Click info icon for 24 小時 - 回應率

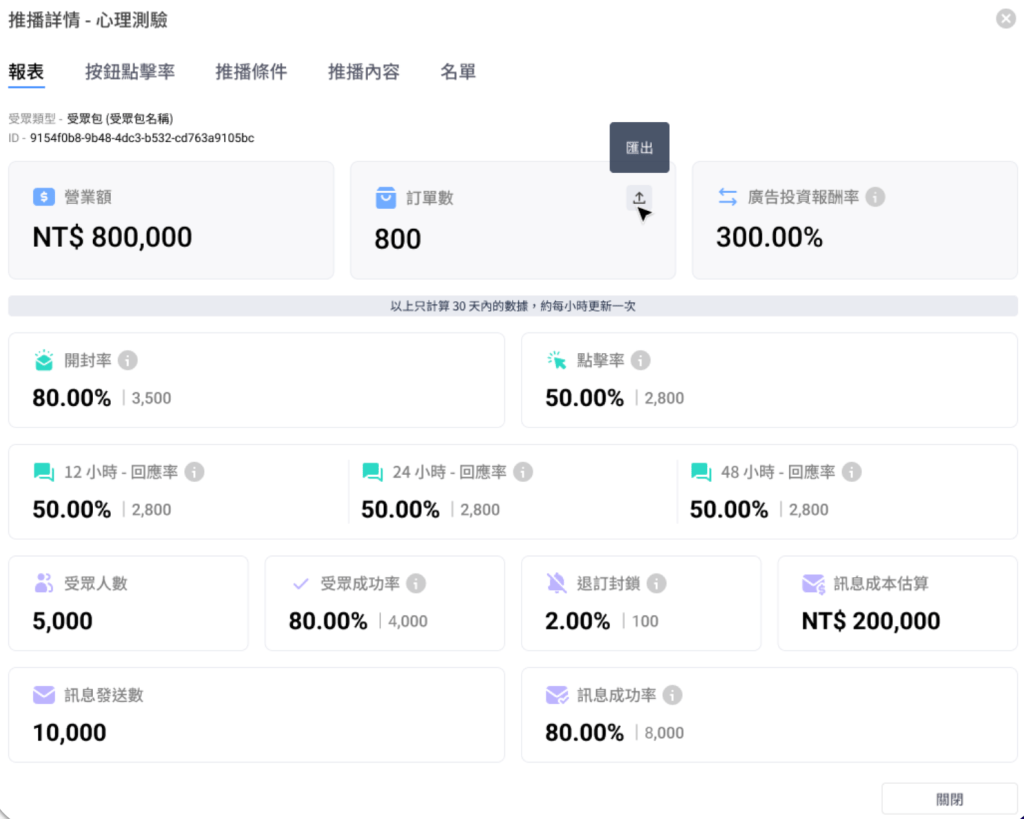click(x=523, y=472)
